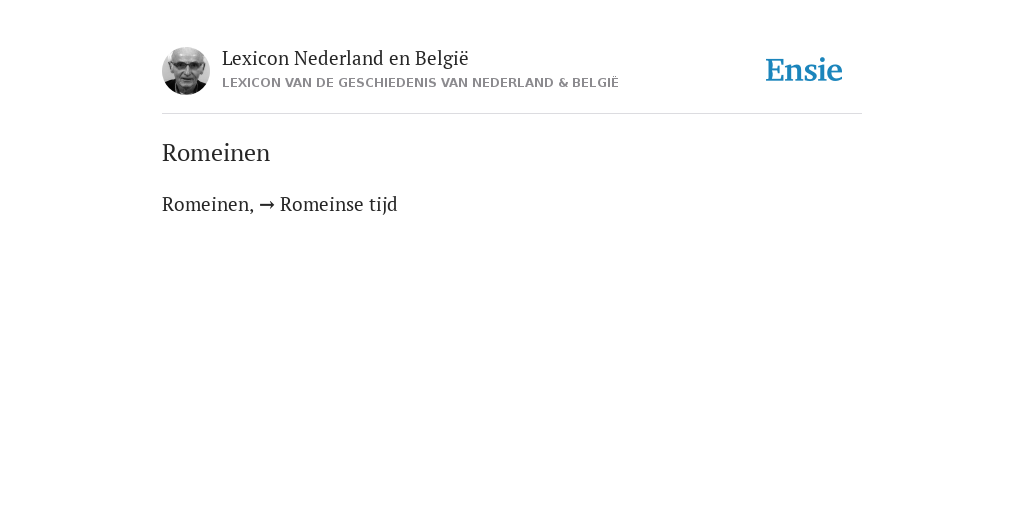Follow the Romeinse tijd reference
Screen dimensions: 1024x512
338,205
